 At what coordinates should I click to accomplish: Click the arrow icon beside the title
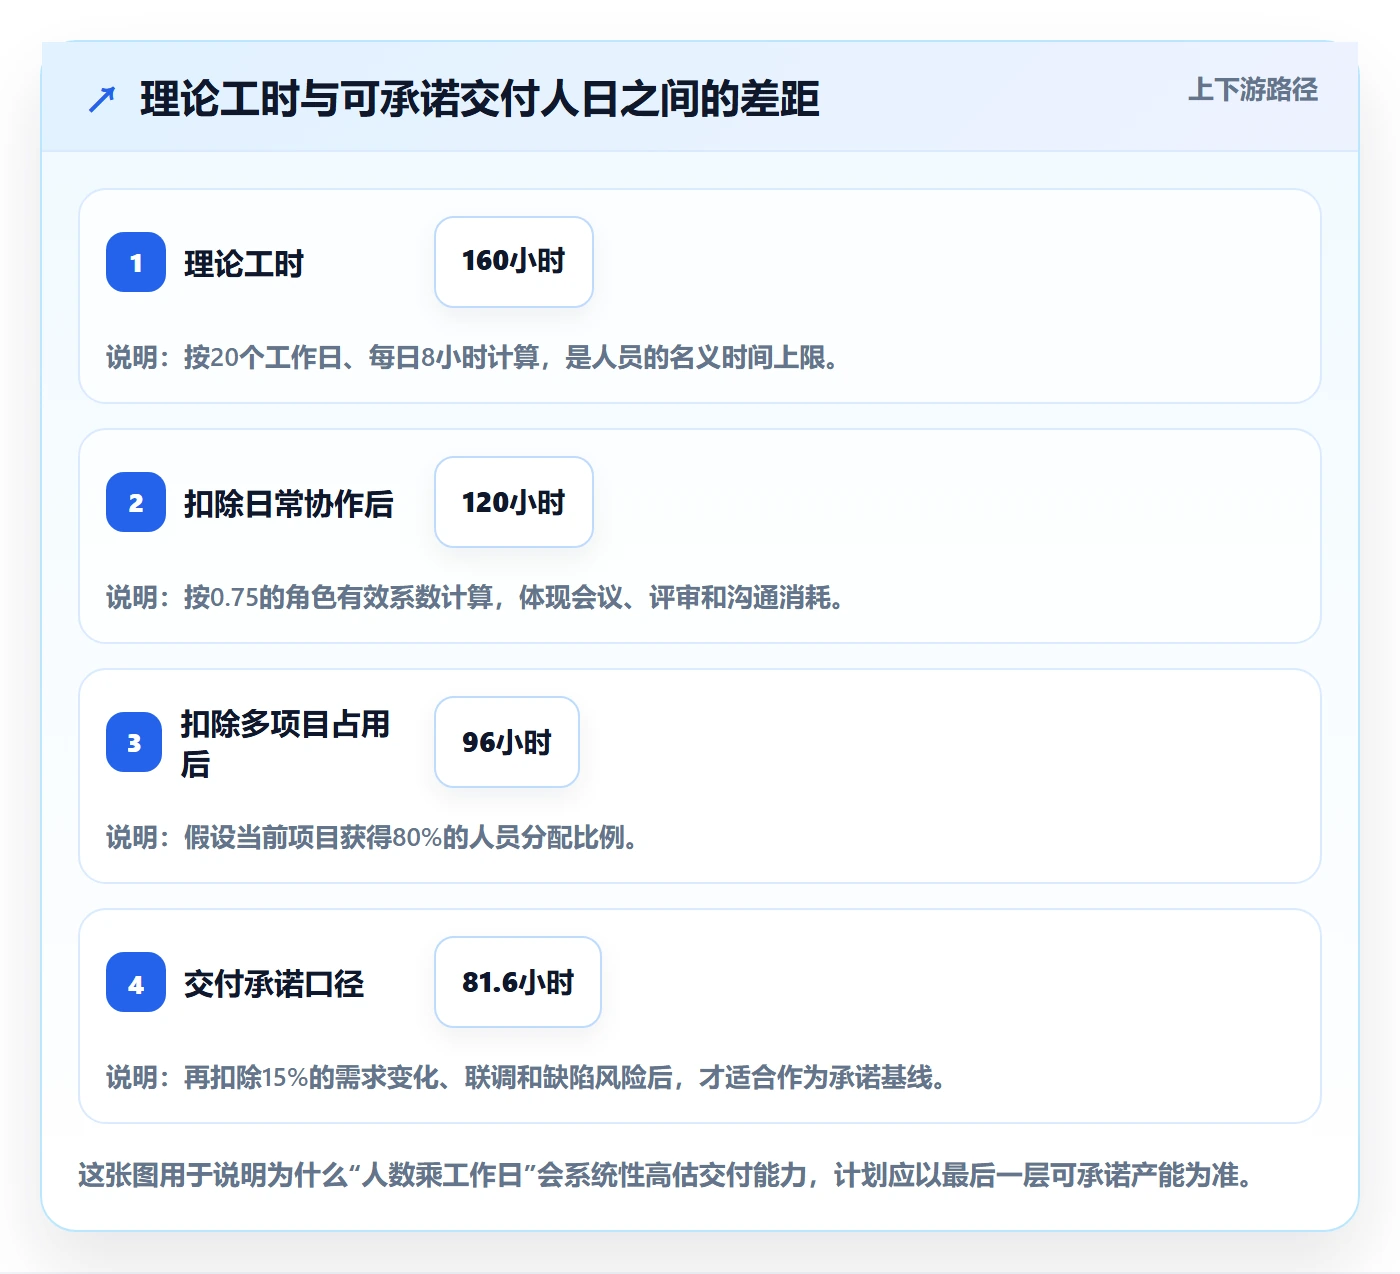pyautogui.click(x=102, y=99)
